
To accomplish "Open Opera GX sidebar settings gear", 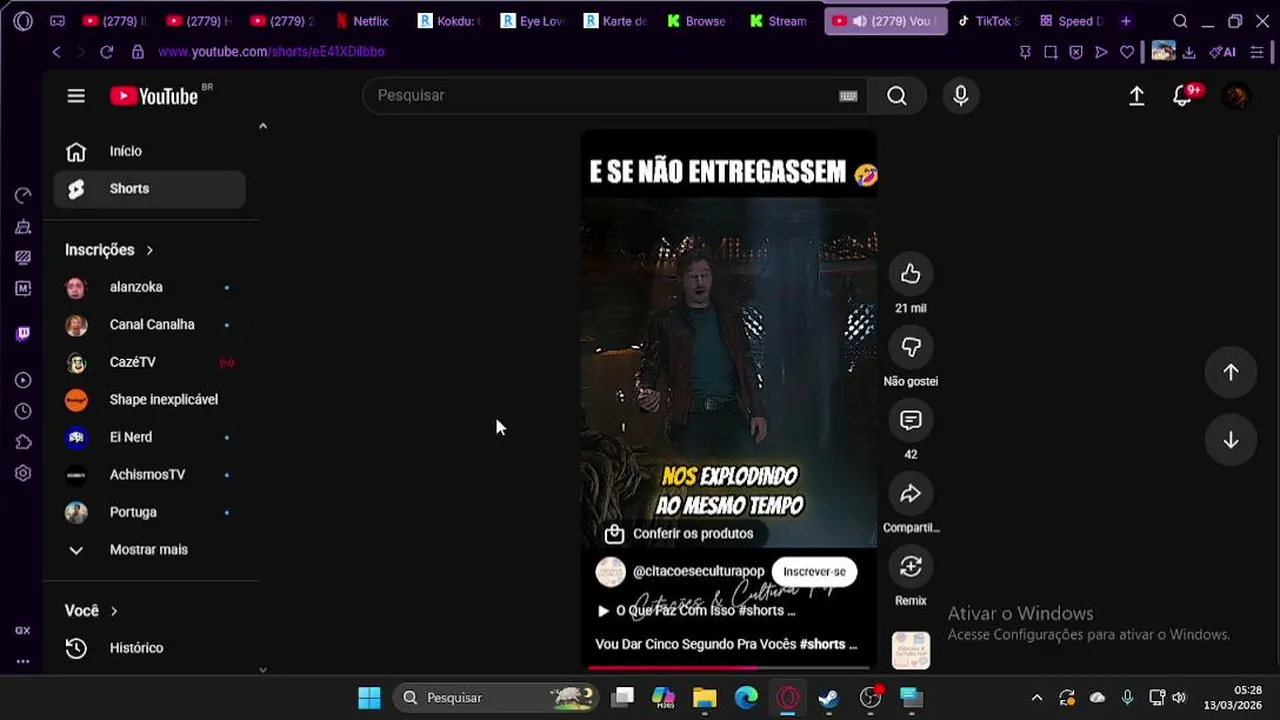I will pyautogui.click(x=23, y=473).
